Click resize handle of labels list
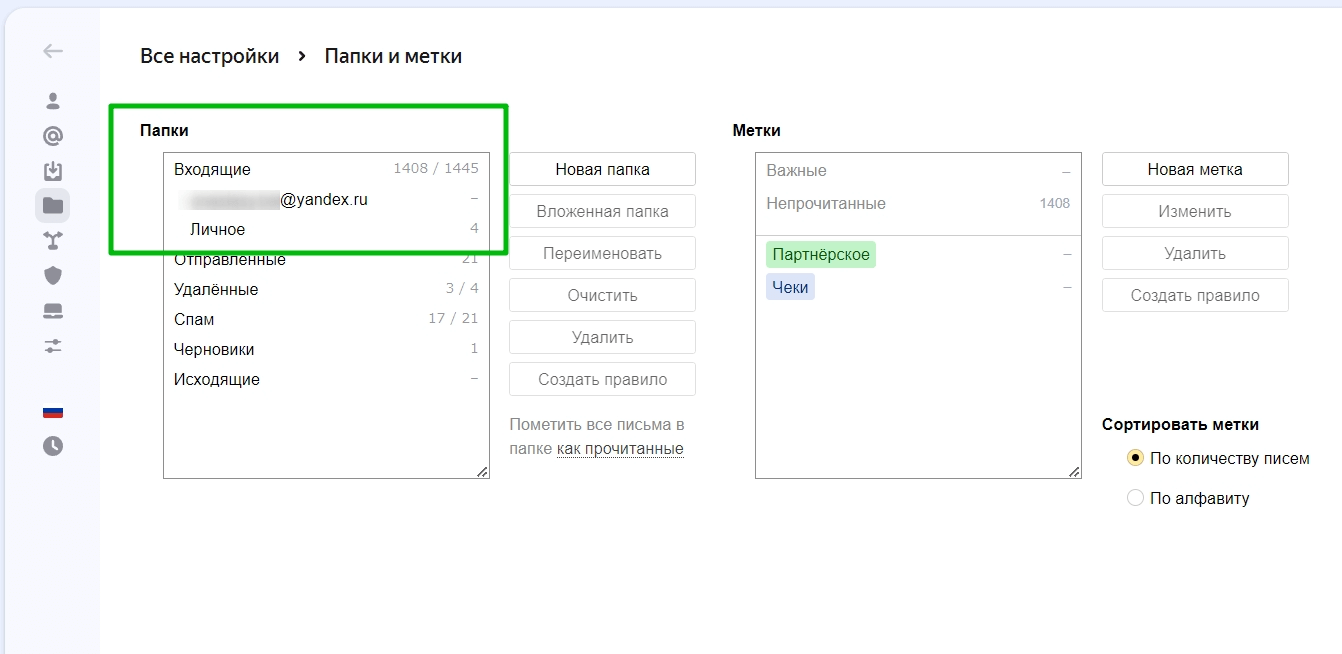This screenshot has height=654, width=1342. pyautogui.click(x=1075, y=472)
